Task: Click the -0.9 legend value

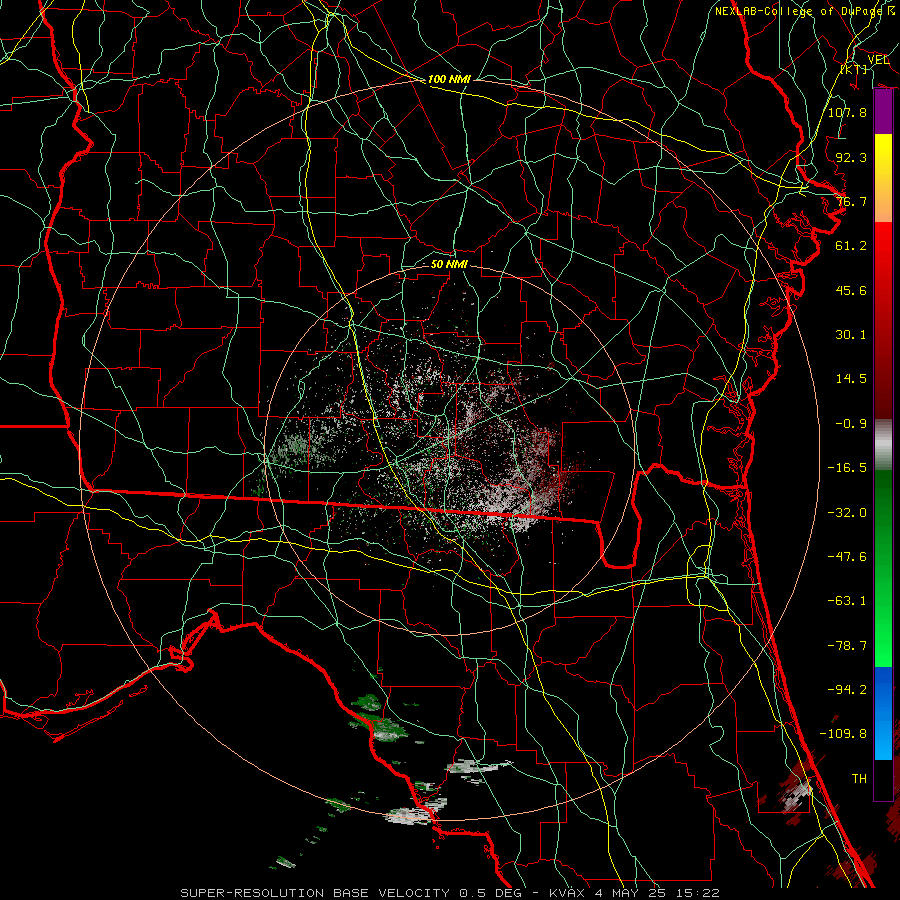Action: pos(851,424)
